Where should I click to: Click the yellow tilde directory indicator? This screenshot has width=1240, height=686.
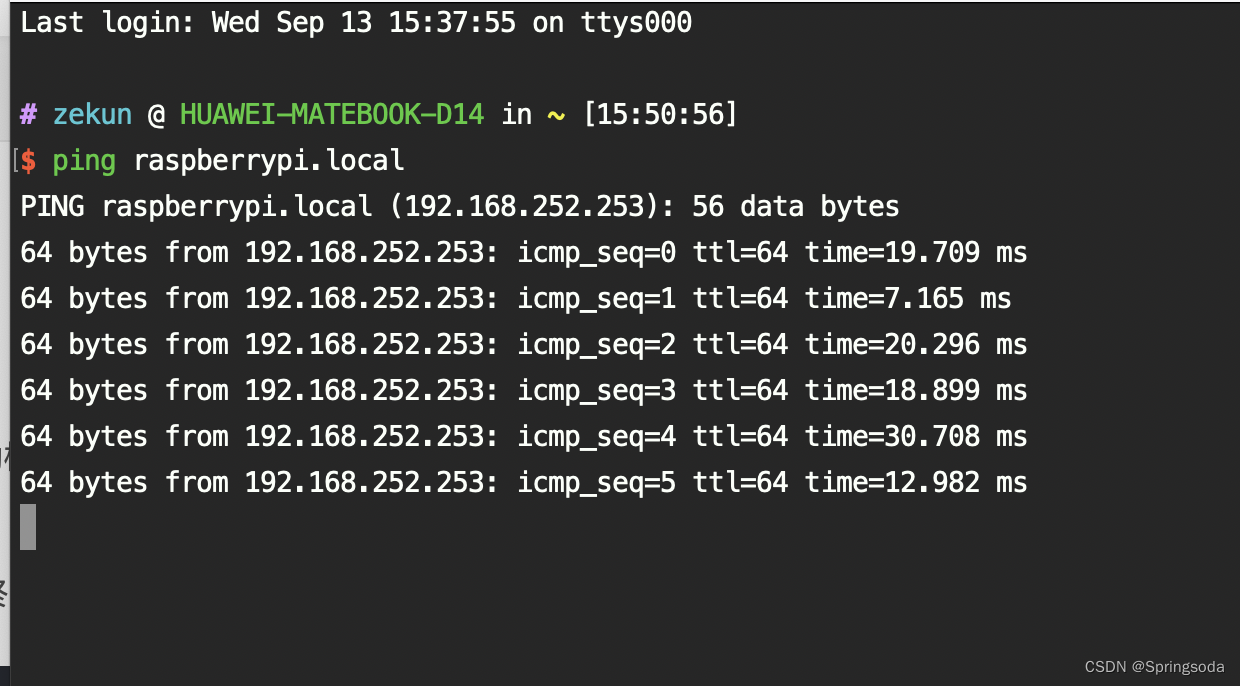(556, 115)
